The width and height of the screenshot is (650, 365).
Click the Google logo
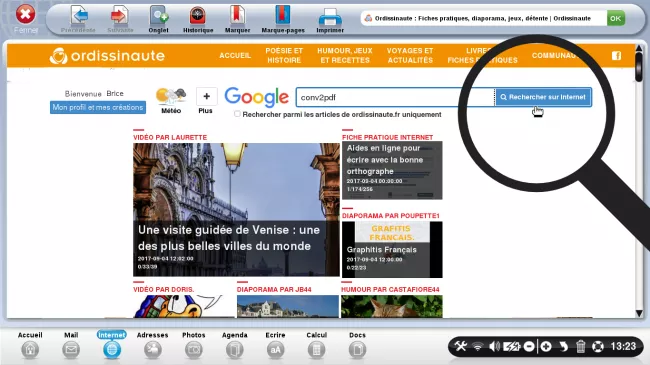click(x=257, y=97)
